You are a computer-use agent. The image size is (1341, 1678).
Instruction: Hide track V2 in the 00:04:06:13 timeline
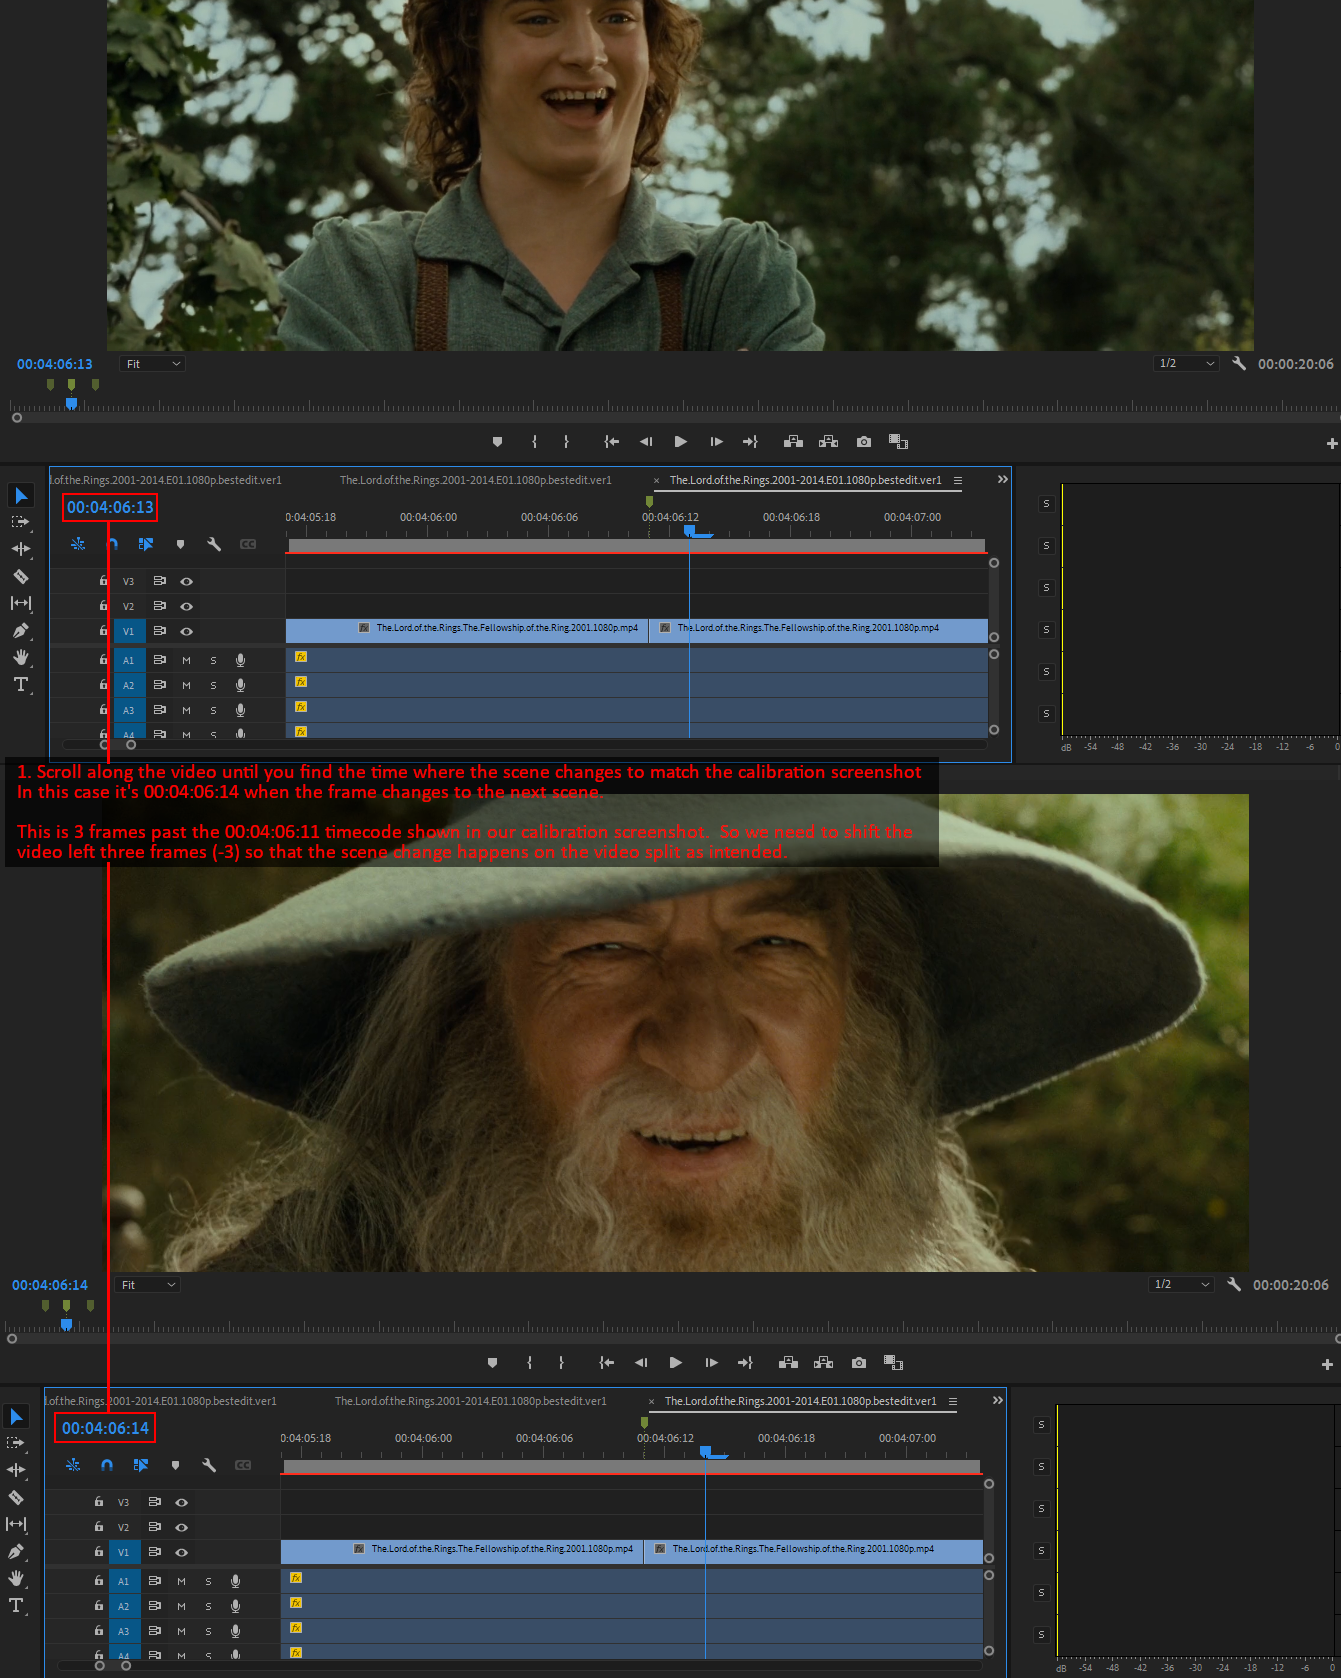[186, 606]
